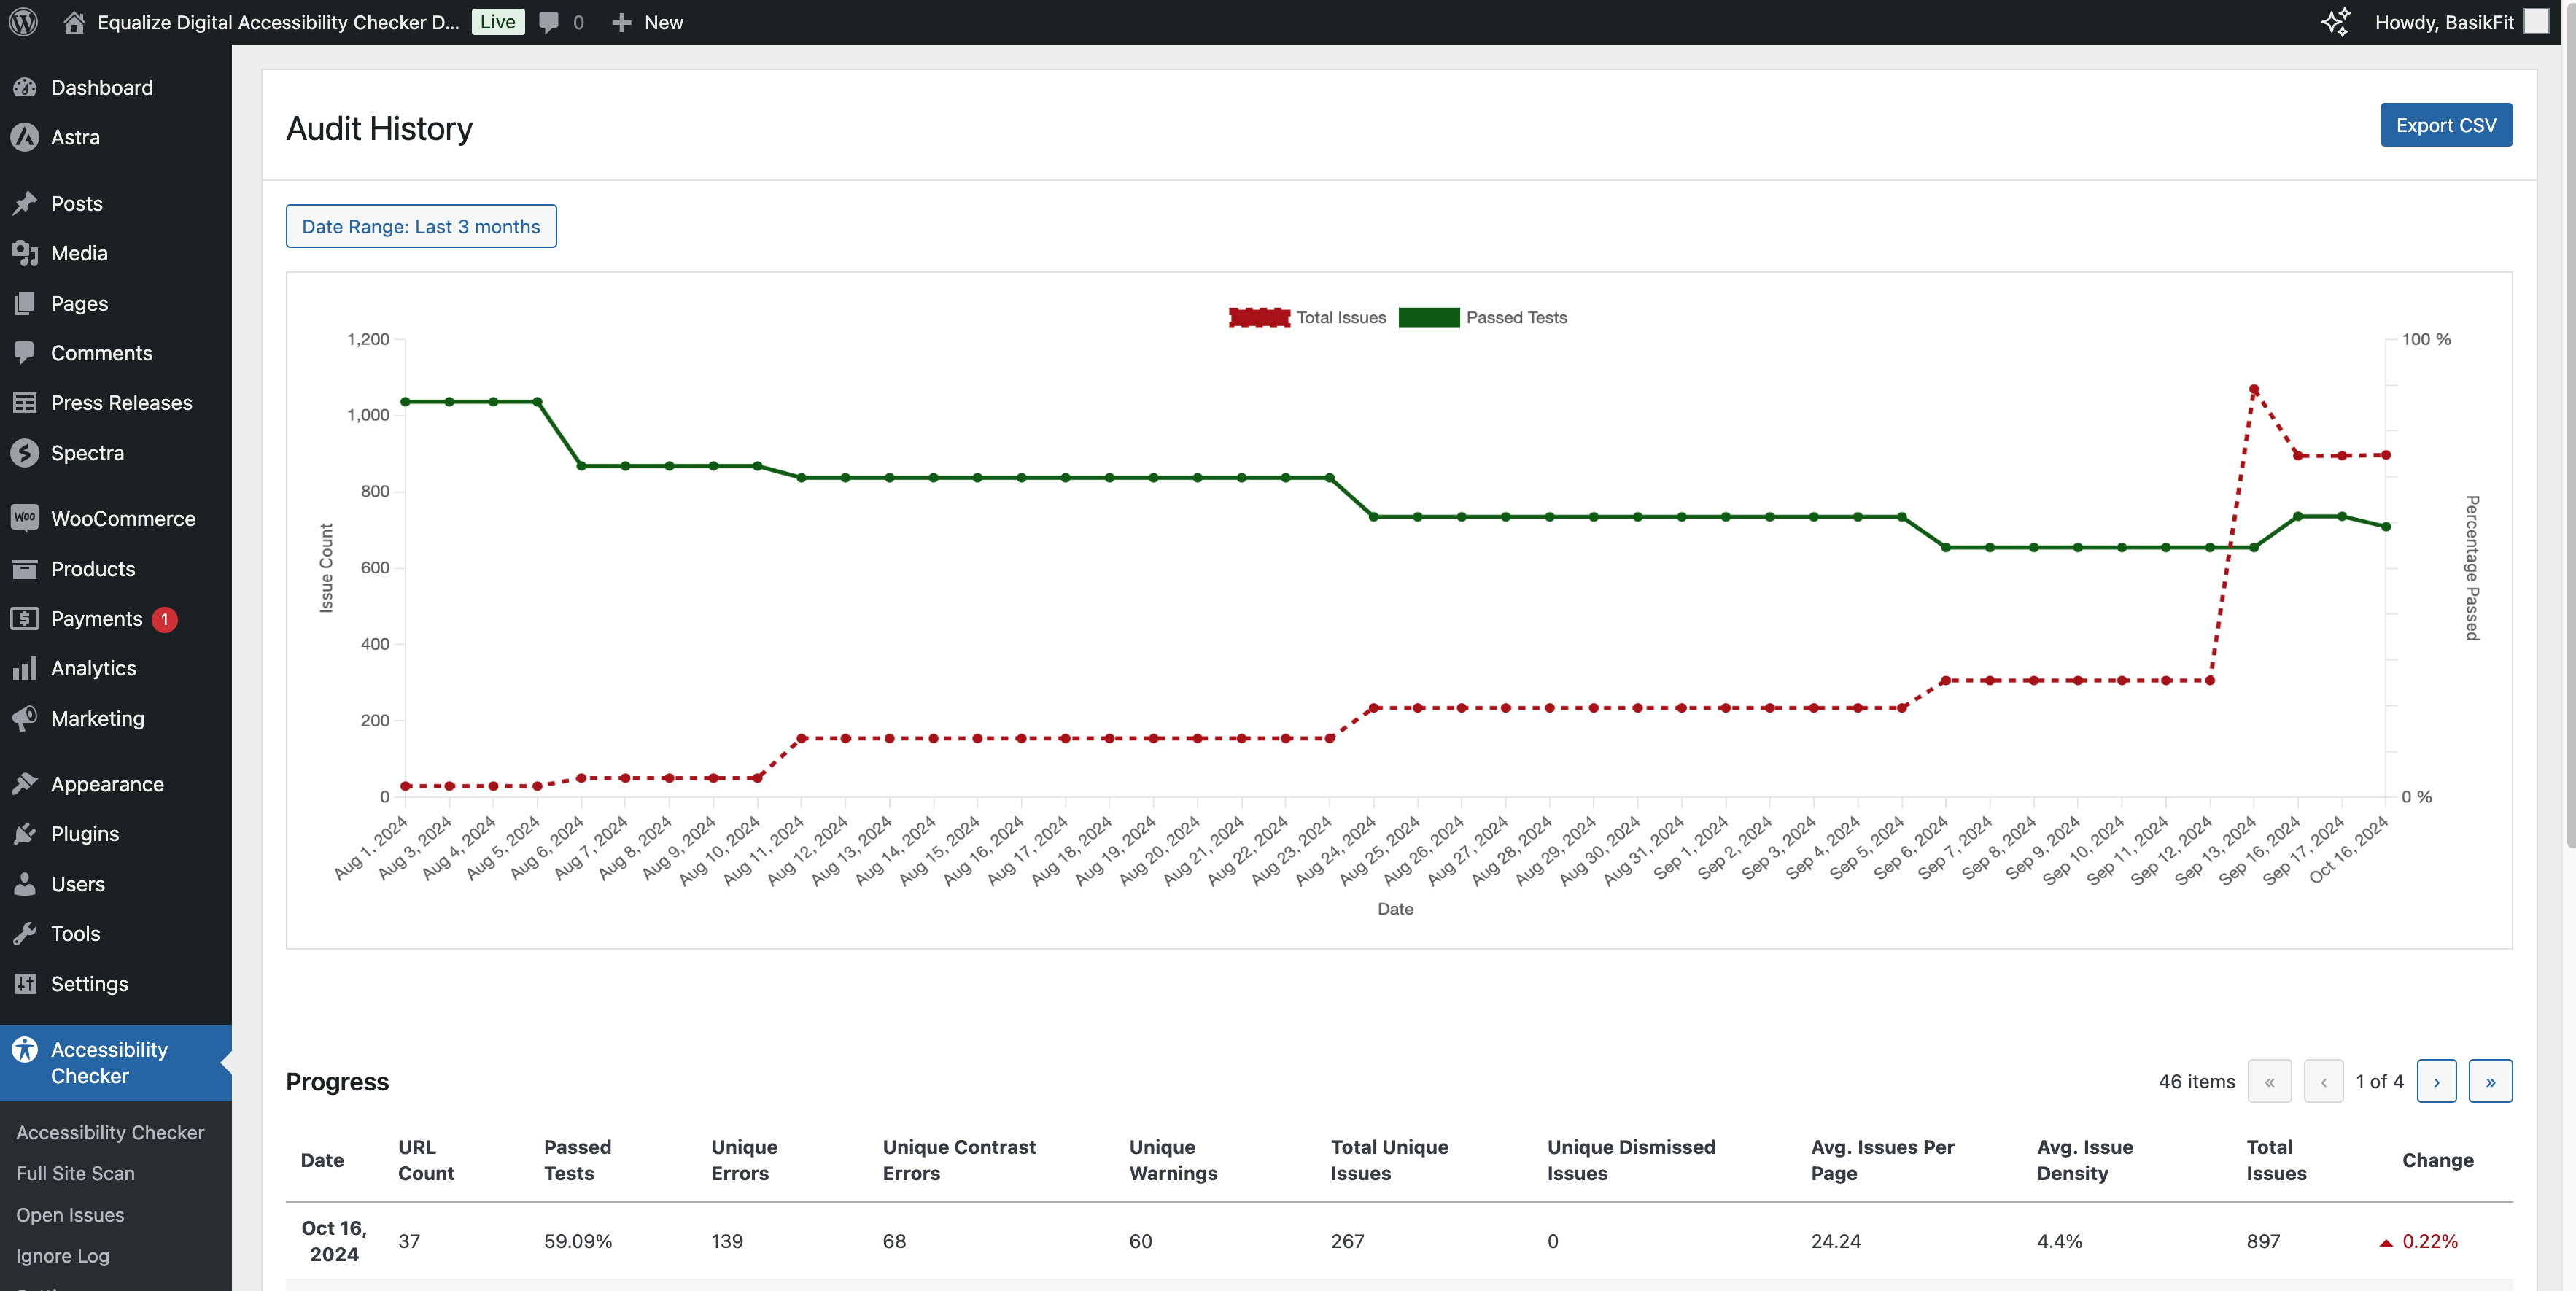Click the Plugins plug icon

25,833
